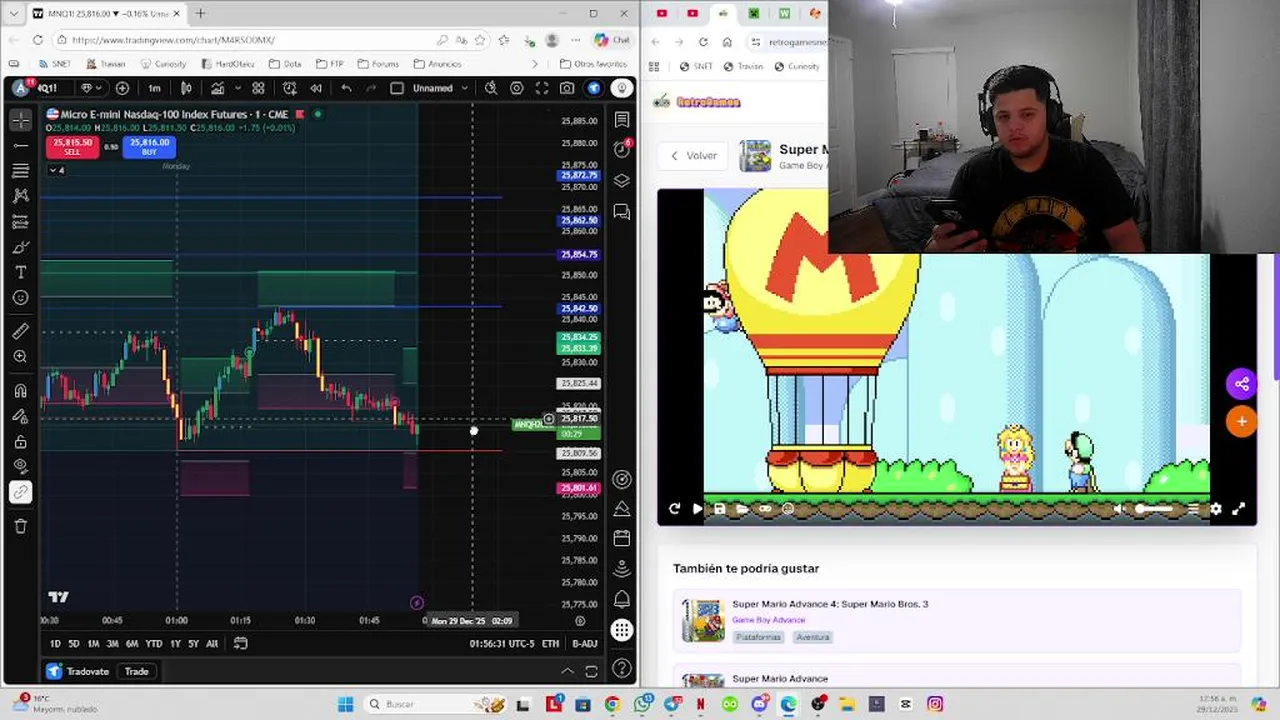
Task: Select the zoom in tool
Action: [21, 357]
